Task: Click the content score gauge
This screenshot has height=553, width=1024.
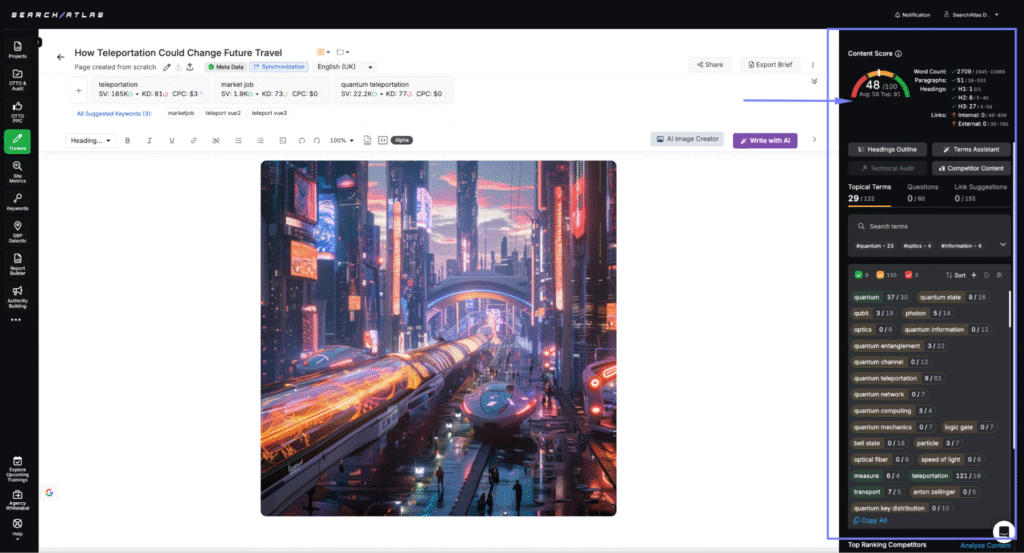Action: 880,84
